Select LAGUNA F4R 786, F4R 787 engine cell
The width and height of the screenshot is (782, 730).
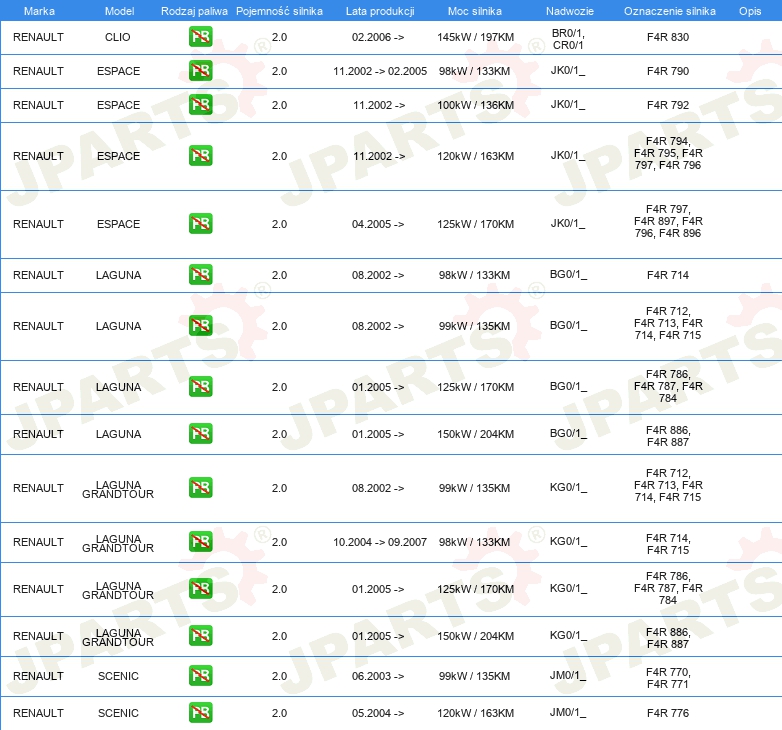point(668,386)
